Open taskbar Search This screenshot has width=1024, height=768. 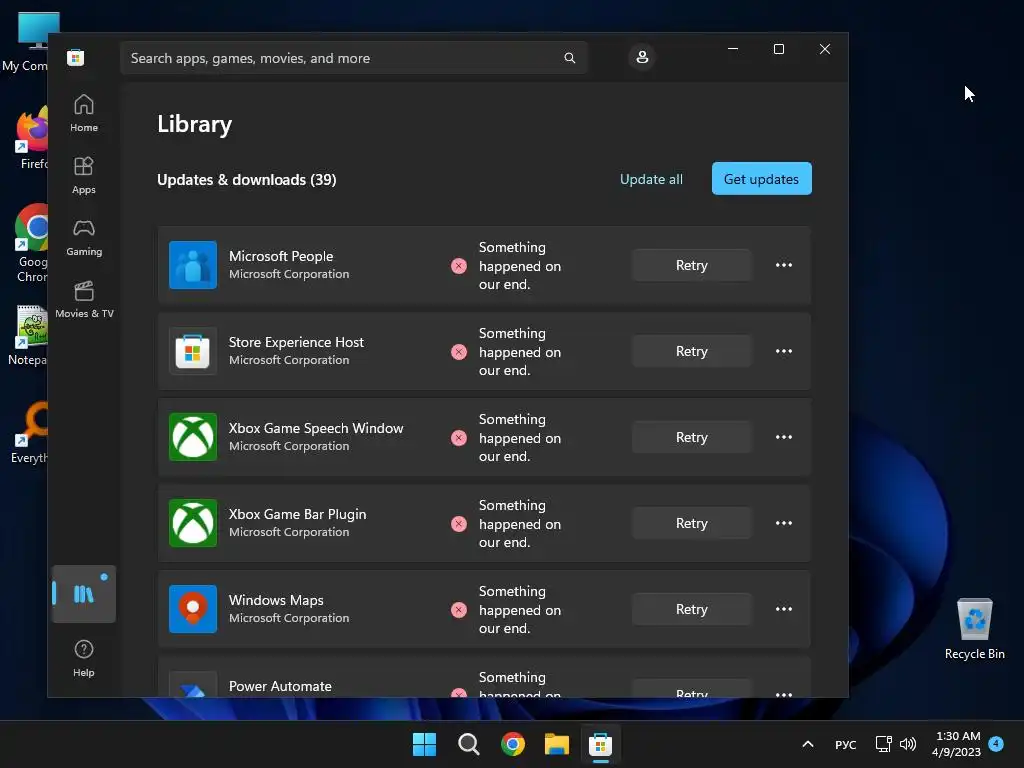click(469, 744)
